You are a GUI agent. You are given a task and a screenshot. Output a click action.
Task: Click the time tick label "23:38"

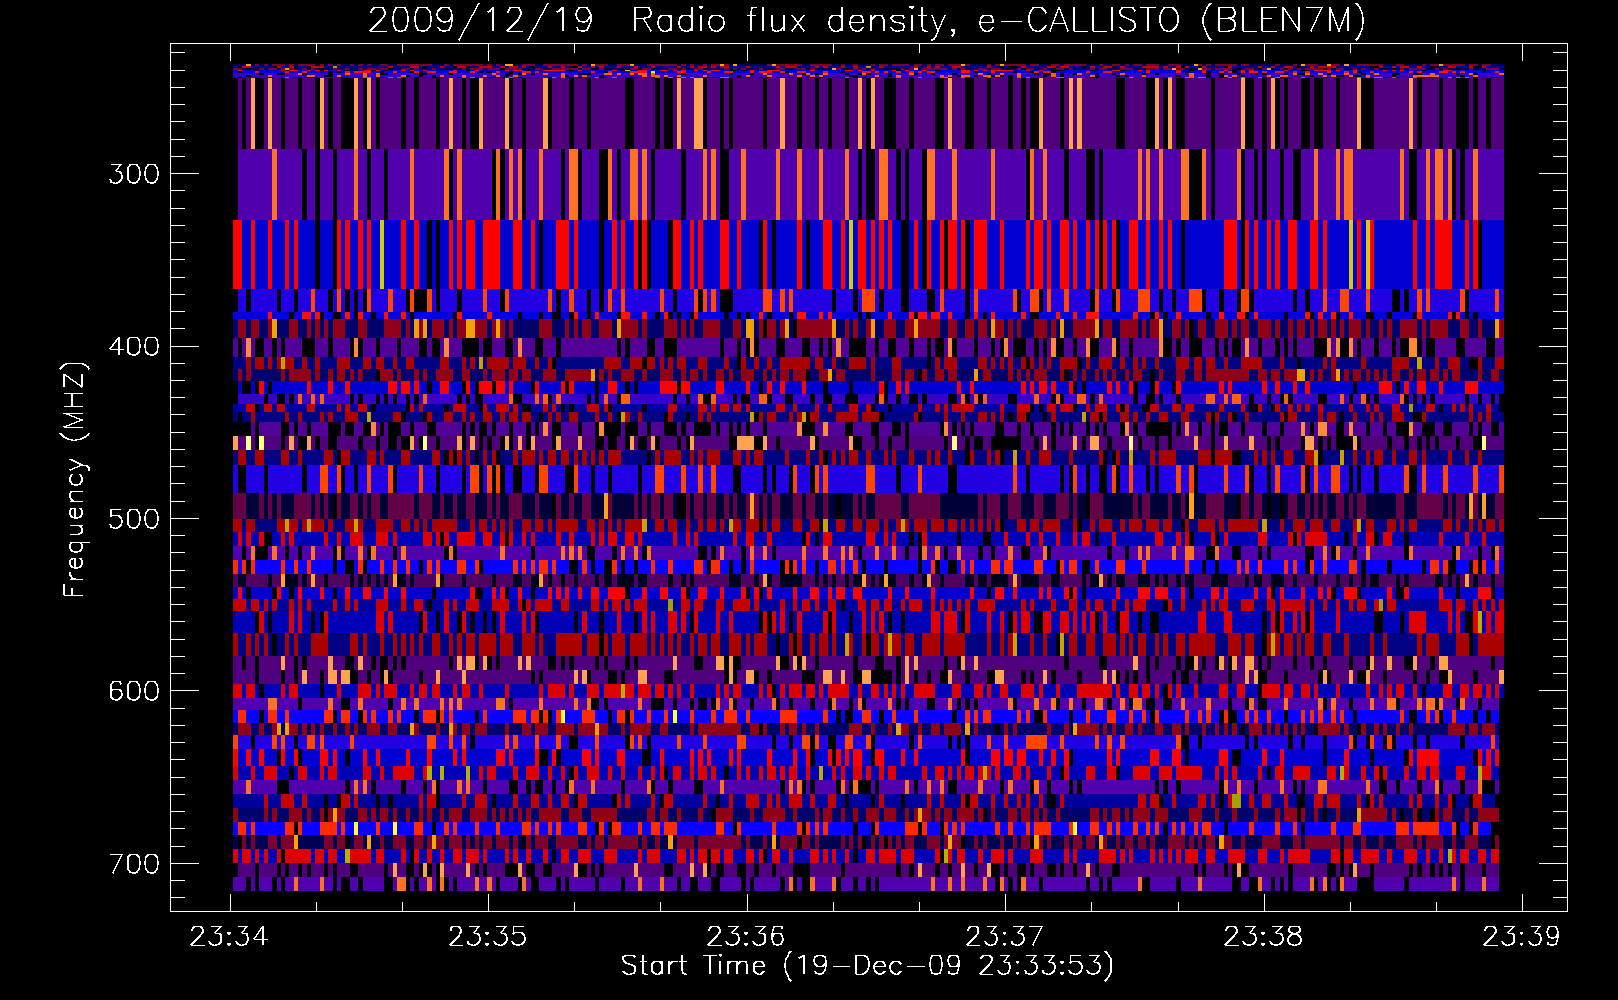[1263, 937]
